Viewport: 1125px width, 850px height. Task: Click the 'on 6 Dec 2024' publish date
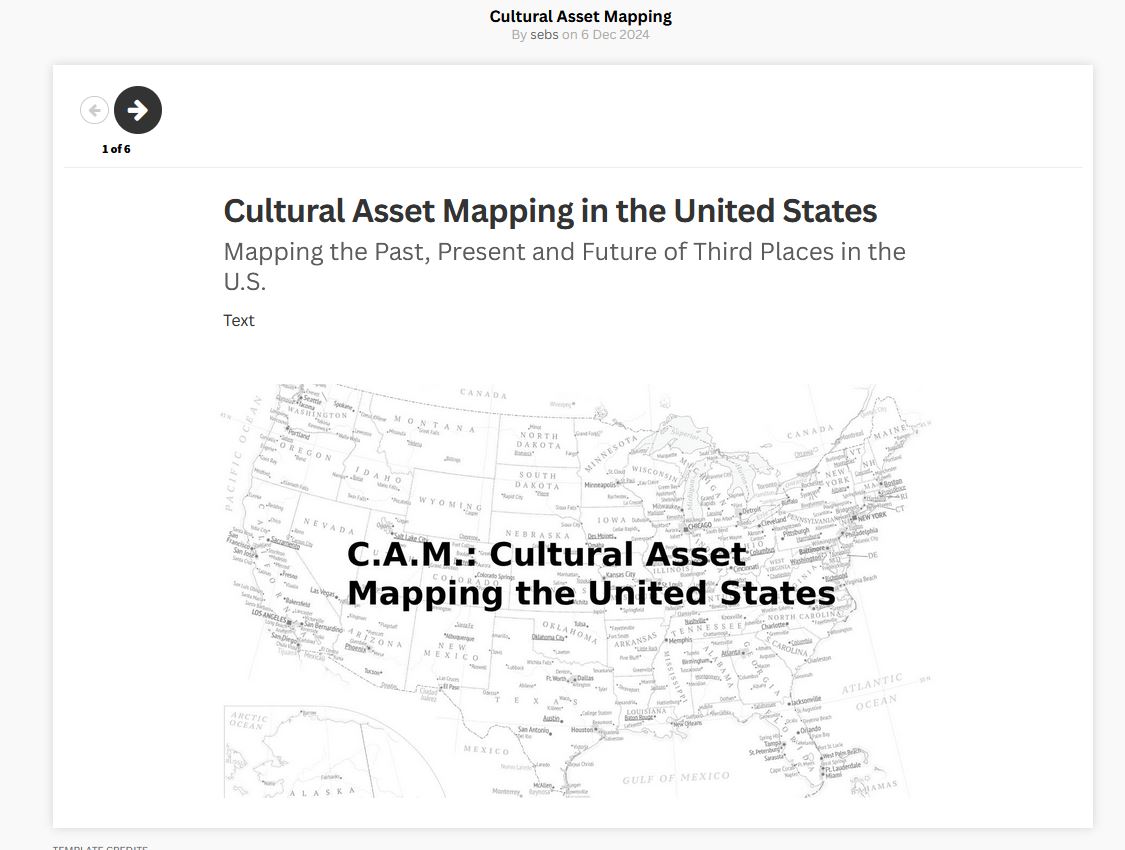(x=605, y=34)
